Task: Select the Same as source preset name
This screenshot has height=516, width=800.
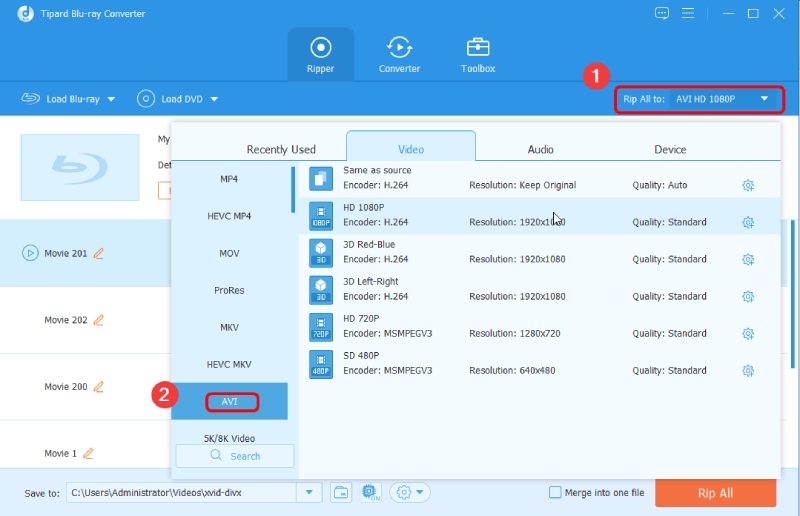Action: click(377, 170)
